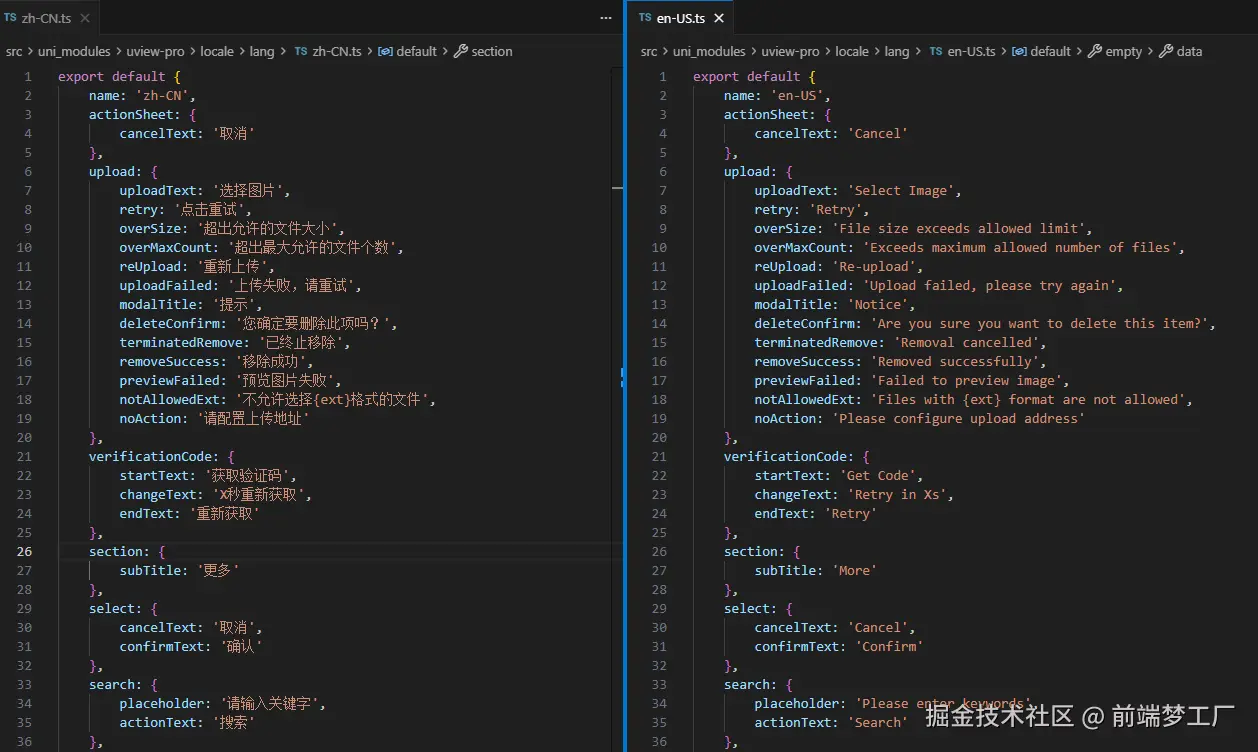
Task: Open the data symbol breadcrumb
Action: [x=1181, y=51]
